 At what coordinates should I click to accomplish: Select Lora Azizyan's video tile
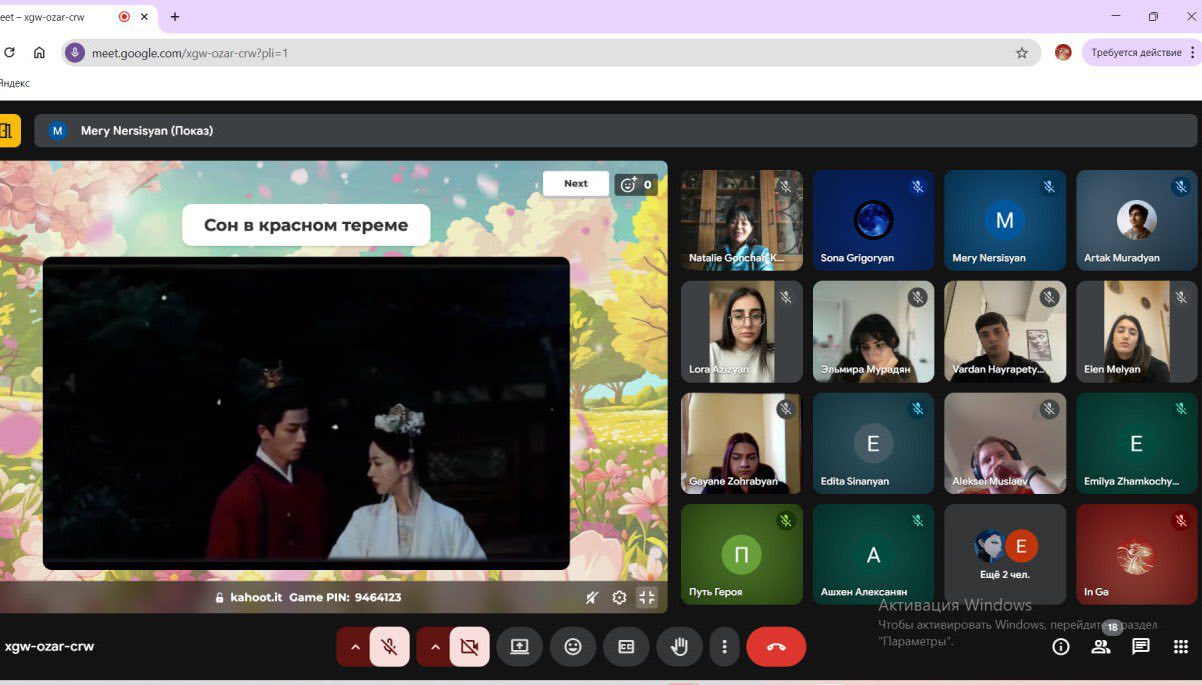[741, 331]
